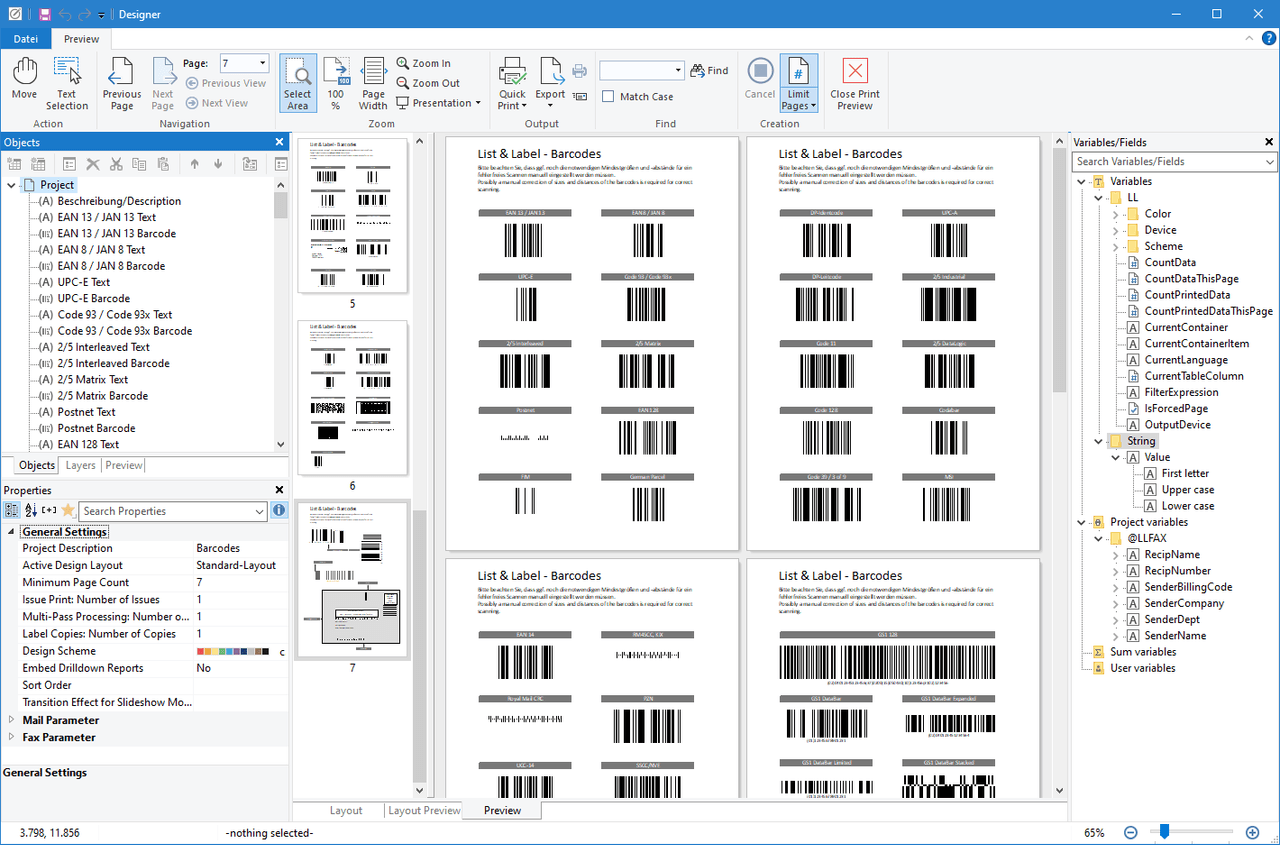
Task: Sort properties alphabetically
Action: point(30,511)
